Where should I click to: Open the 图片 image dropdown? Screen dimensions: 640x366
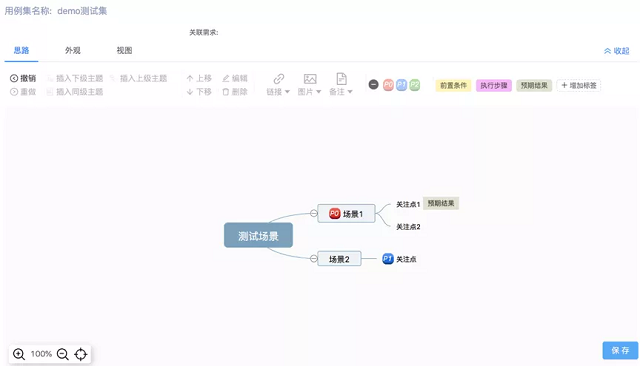coord(310,84)
